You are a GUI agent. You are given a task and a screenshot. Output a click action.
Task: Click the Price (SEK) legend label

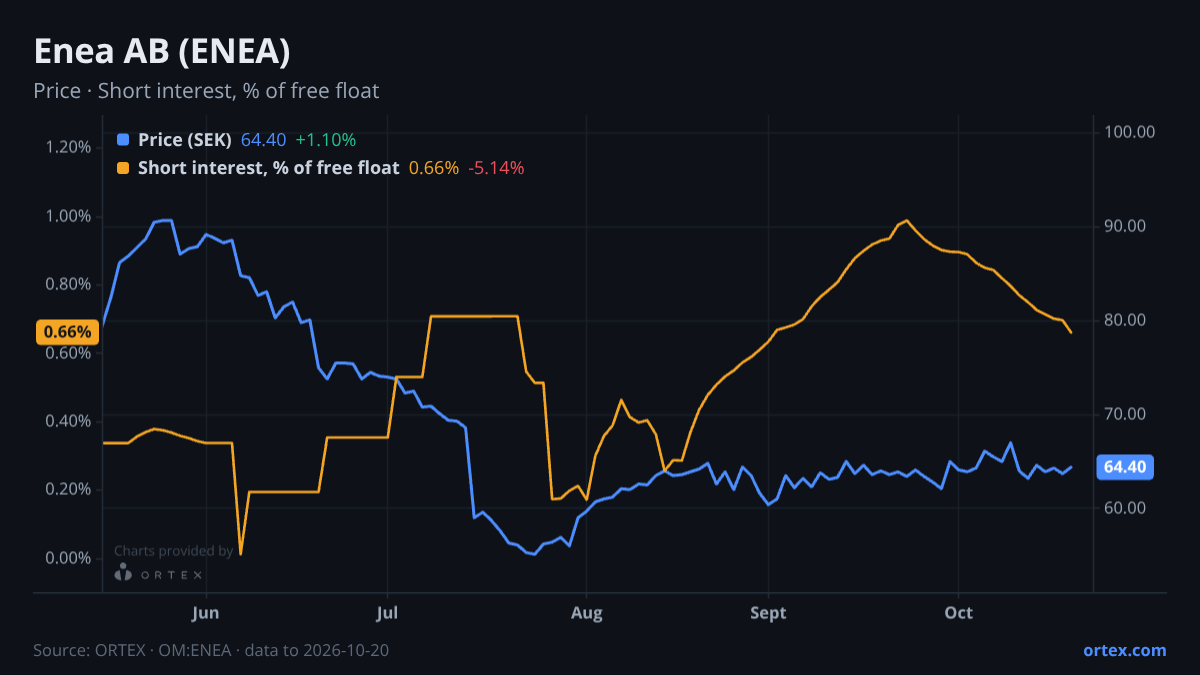[185, 140]
